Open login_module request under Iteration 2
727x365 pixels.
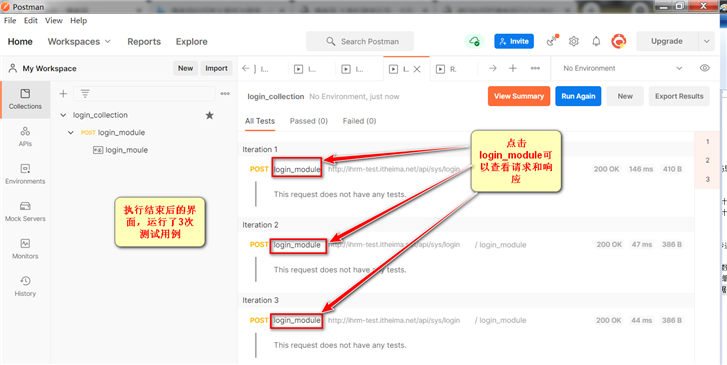pos(297,245)
